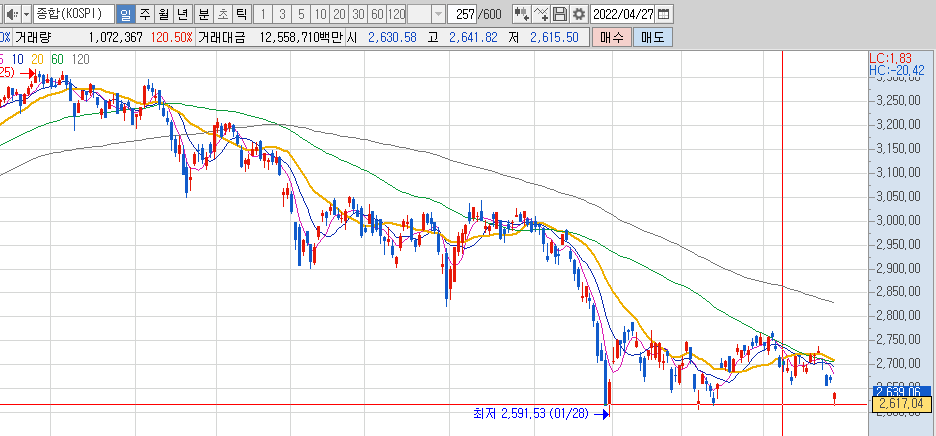Click the 20 moving average legend label
This screenshot has width=936, height=436.
37,59
